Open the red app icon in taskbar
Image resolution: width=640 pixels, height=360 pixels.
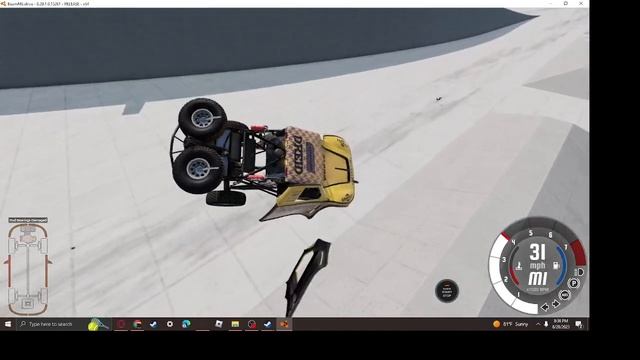tap(121, 324)
